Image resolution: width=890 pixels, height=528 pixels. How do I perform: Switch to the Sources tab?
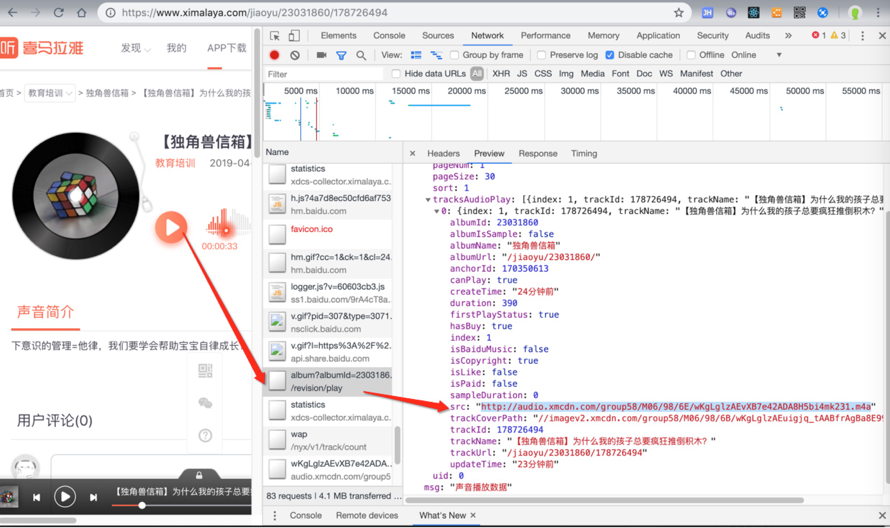pyautogui.click(x=438, y=36)
